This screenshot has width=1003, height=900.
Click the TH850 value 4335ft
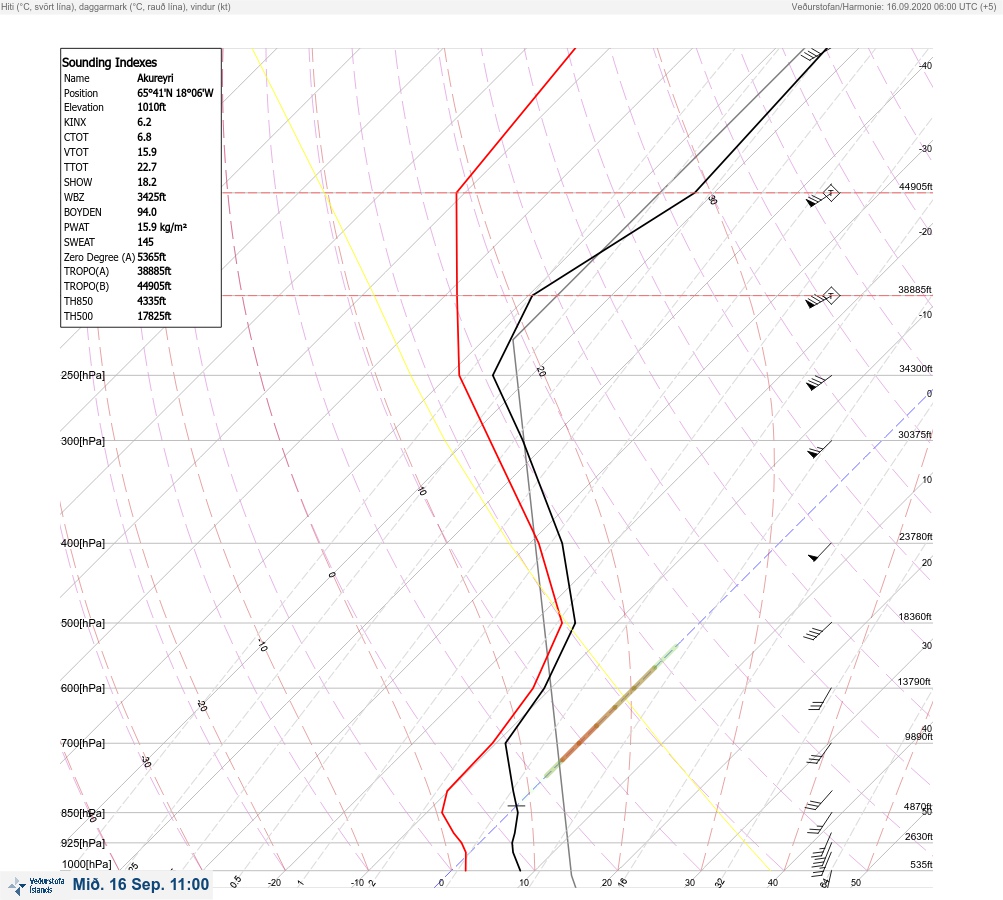(x=152, y=301)
